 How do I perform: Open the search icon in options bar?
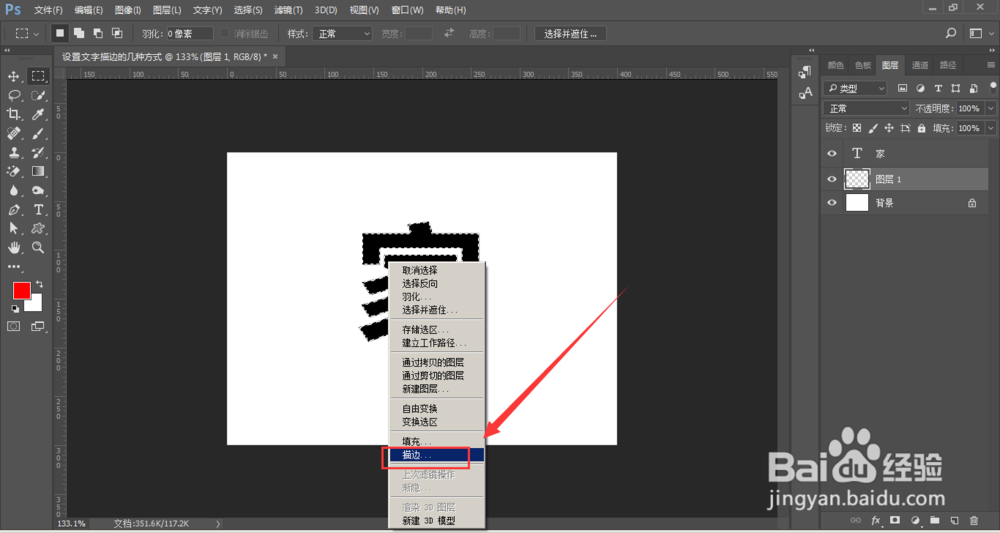coord(951,33)
